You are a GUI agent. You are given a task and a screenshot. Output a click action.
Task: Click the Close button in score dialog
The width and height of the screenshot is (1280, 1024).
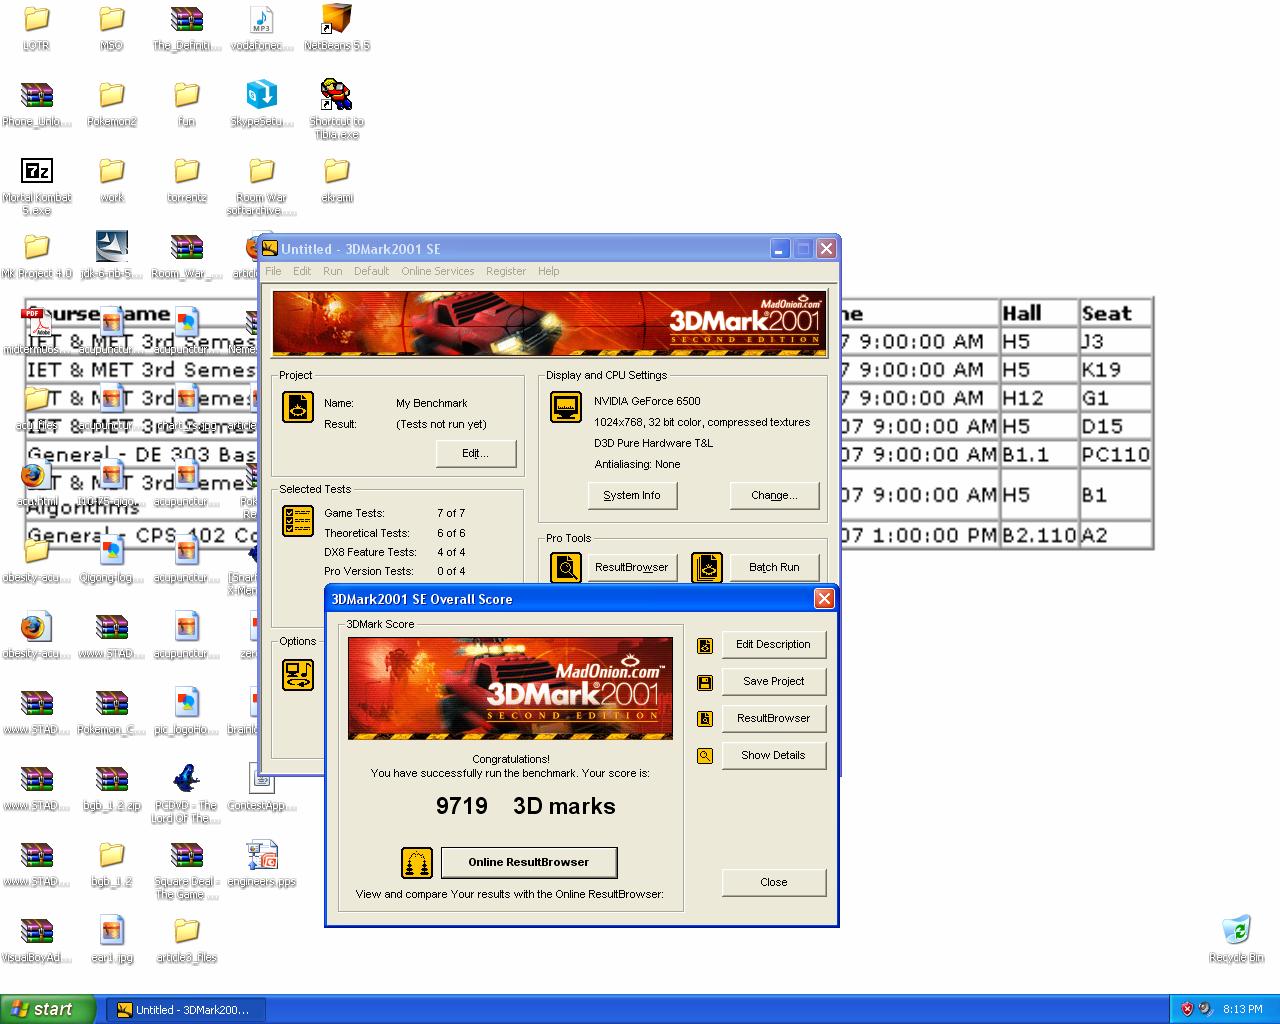click(774, 882)
